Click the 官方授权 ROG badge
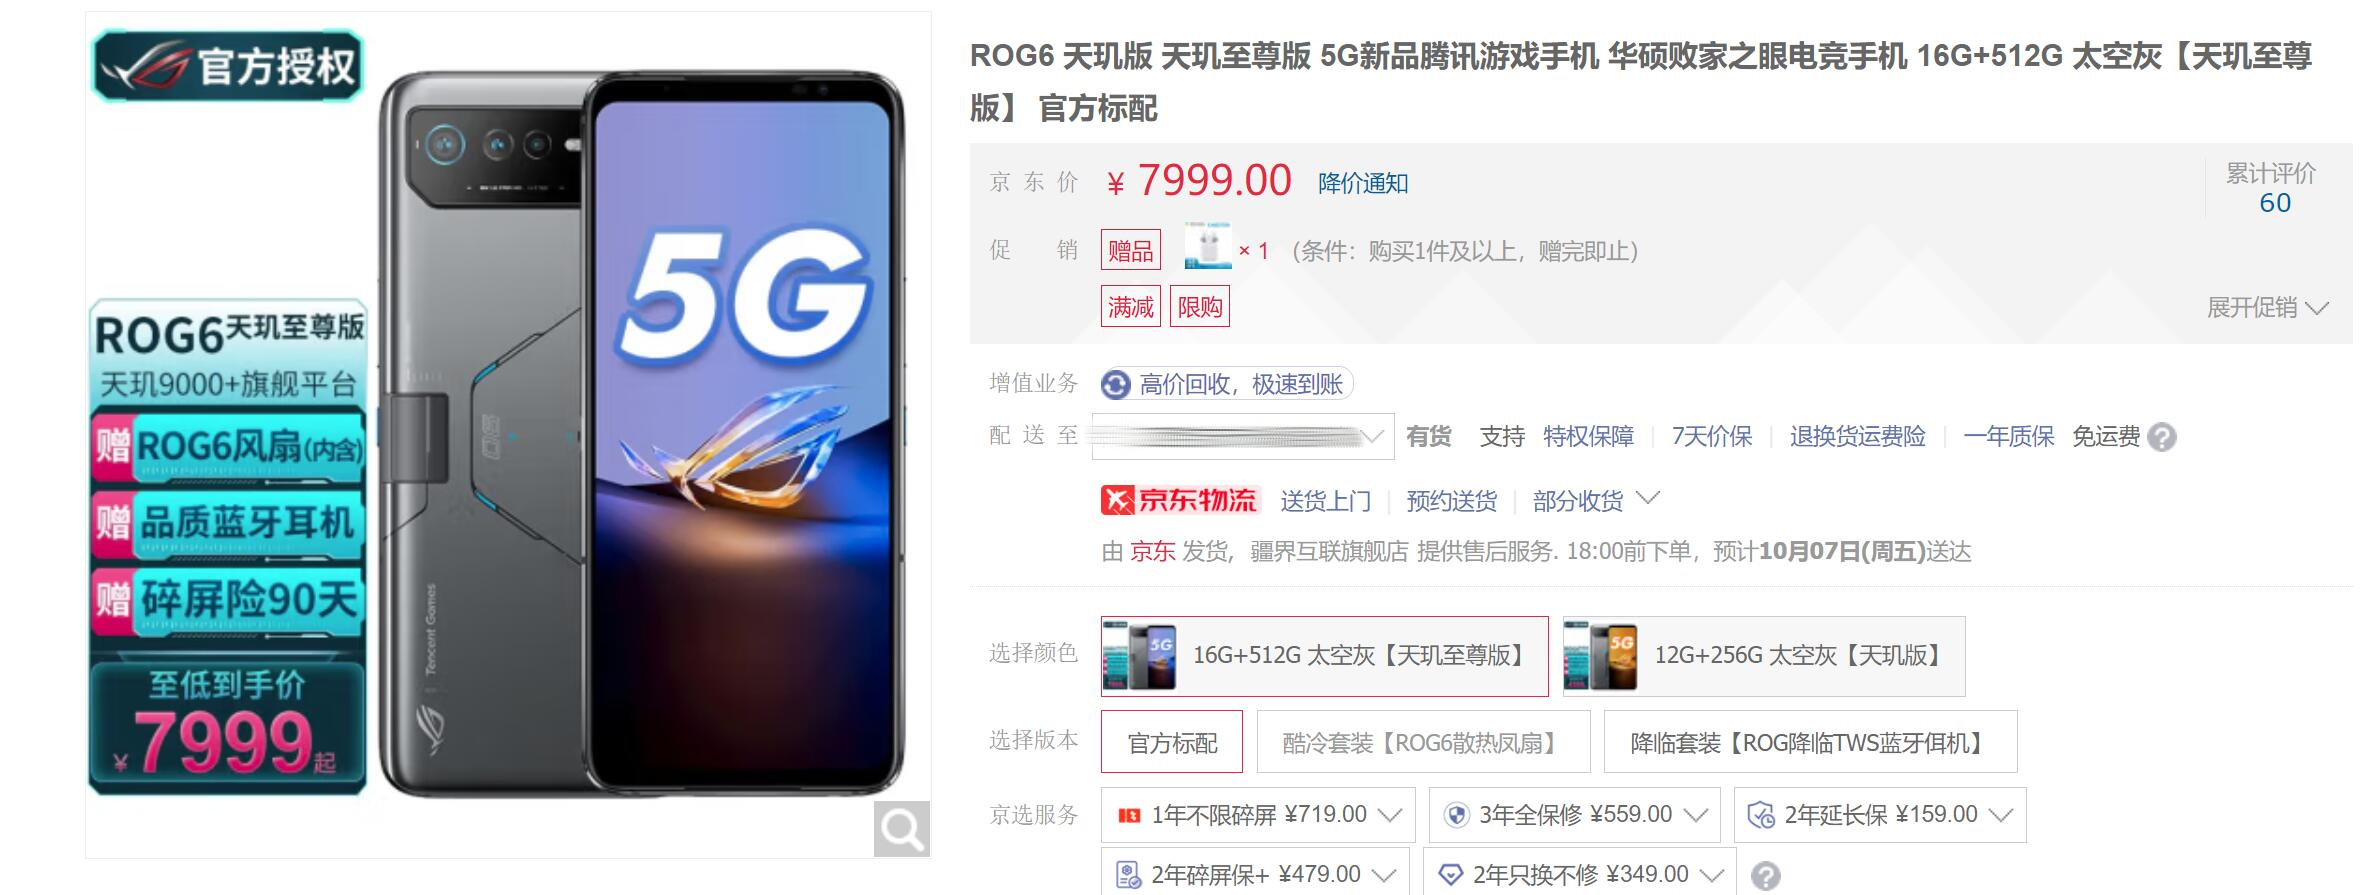This screenshot has width=2376, height=895. (228, 66)
